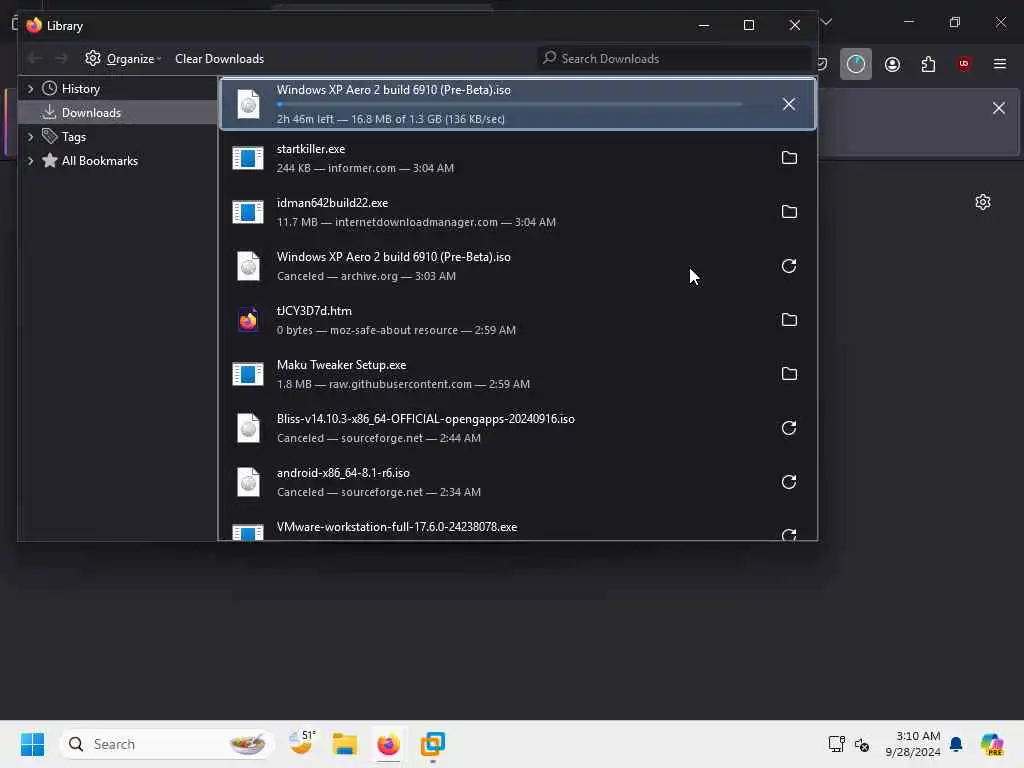Image resolution: width=1024 pixels, height=768 pixels.
Task: Open containing folder for startkiller.exe
Action: coord(789,158)
